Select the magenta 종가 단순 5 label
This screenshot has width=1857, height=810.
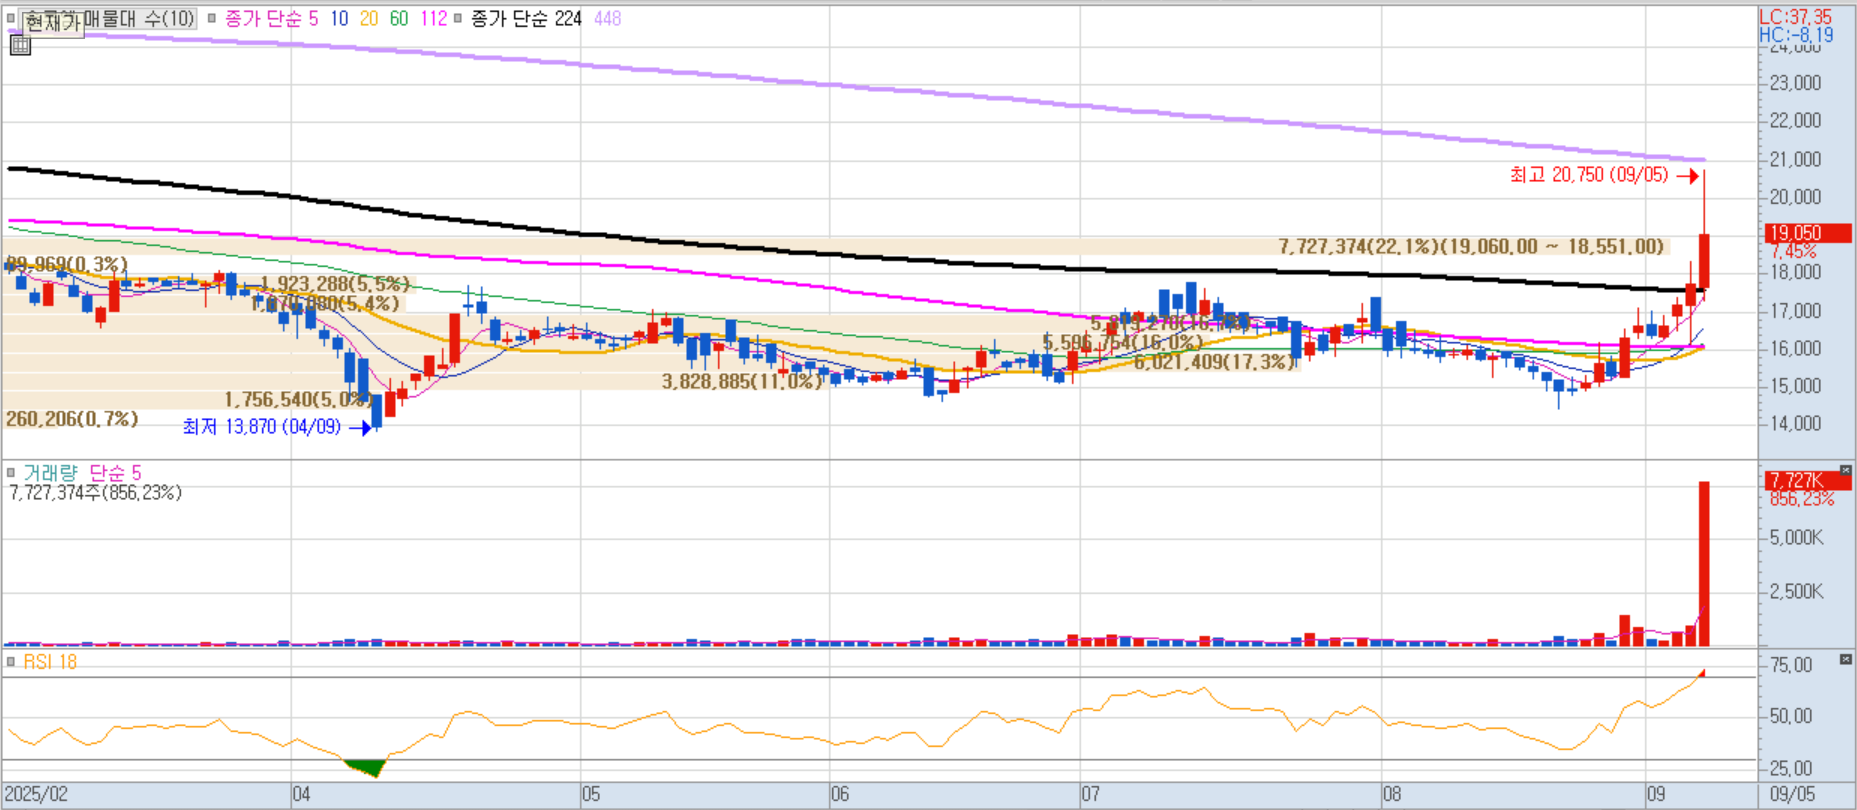[x=272, y=18]
